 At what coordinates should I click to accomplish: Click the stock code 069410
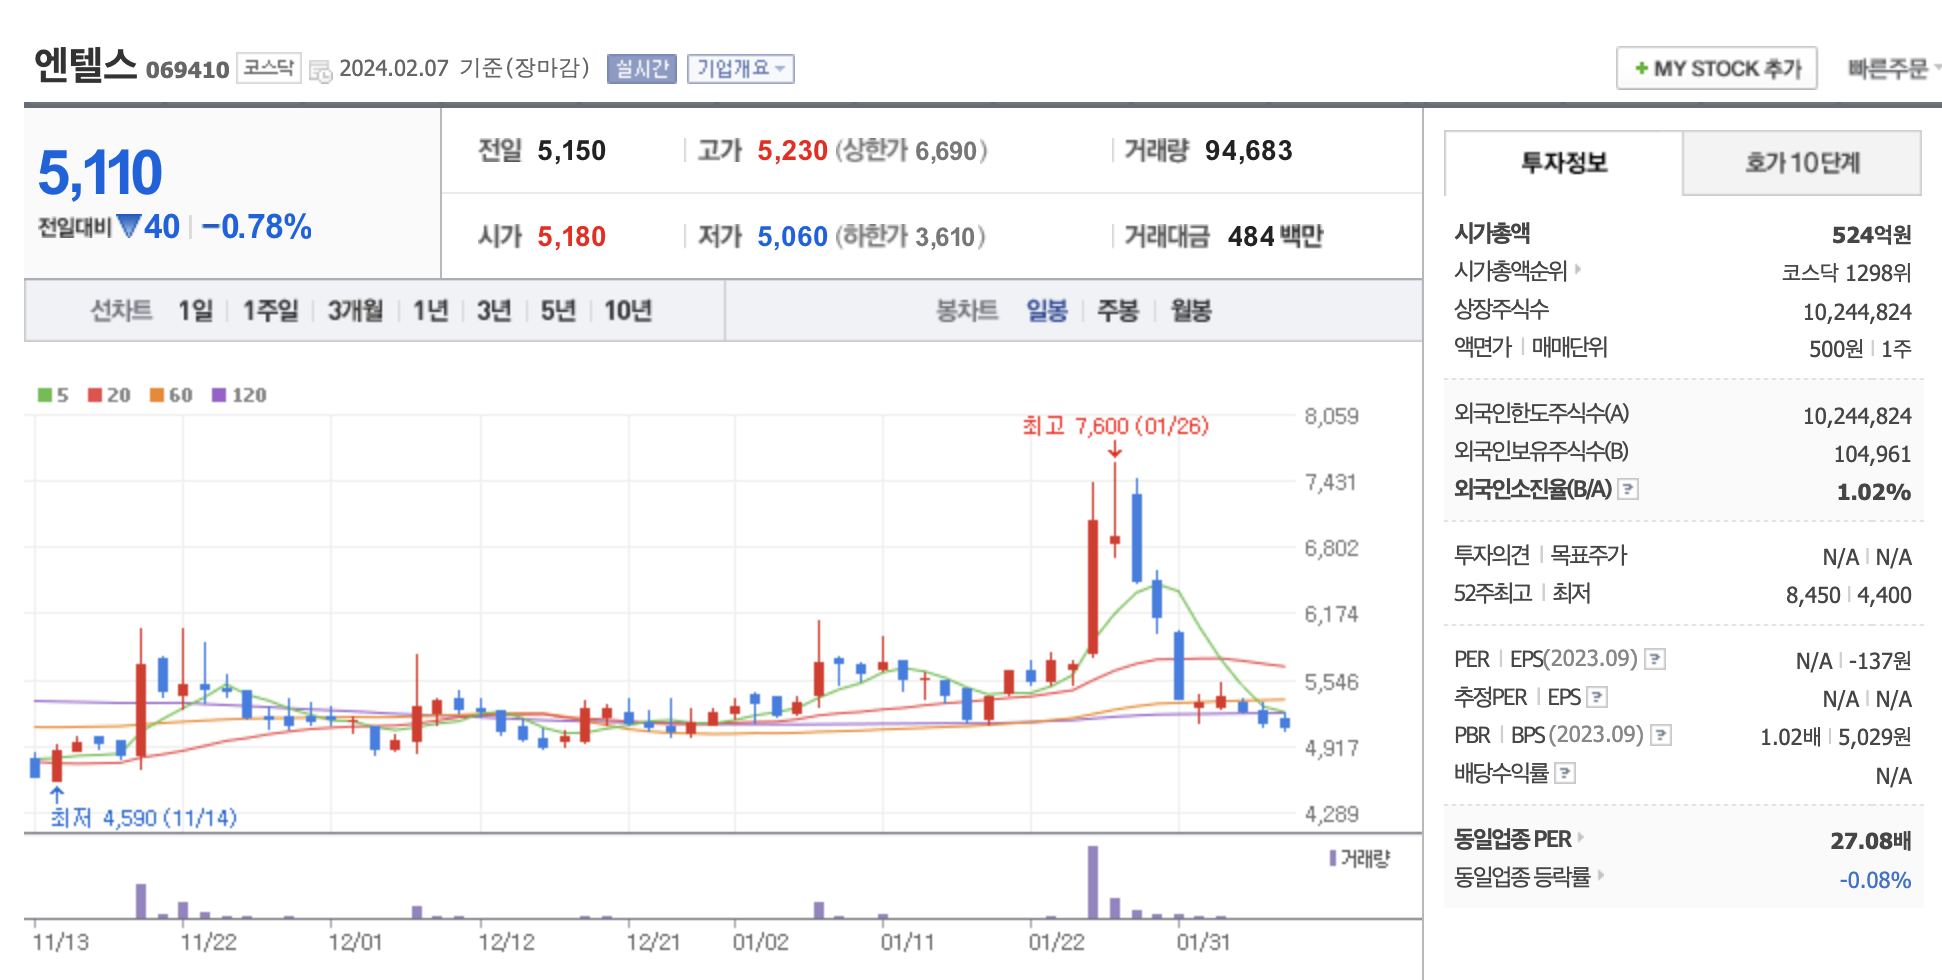pyautogui.click(x=188, y=70)
